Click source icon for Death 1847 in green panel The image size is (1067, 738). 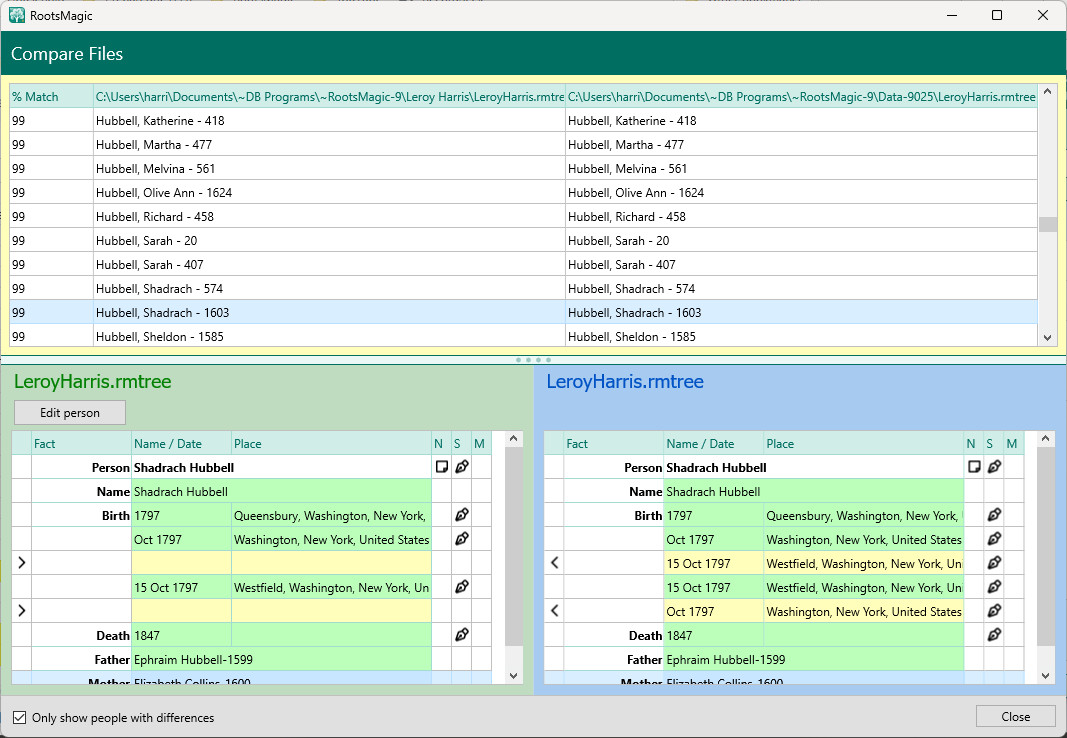click(461, 635)
